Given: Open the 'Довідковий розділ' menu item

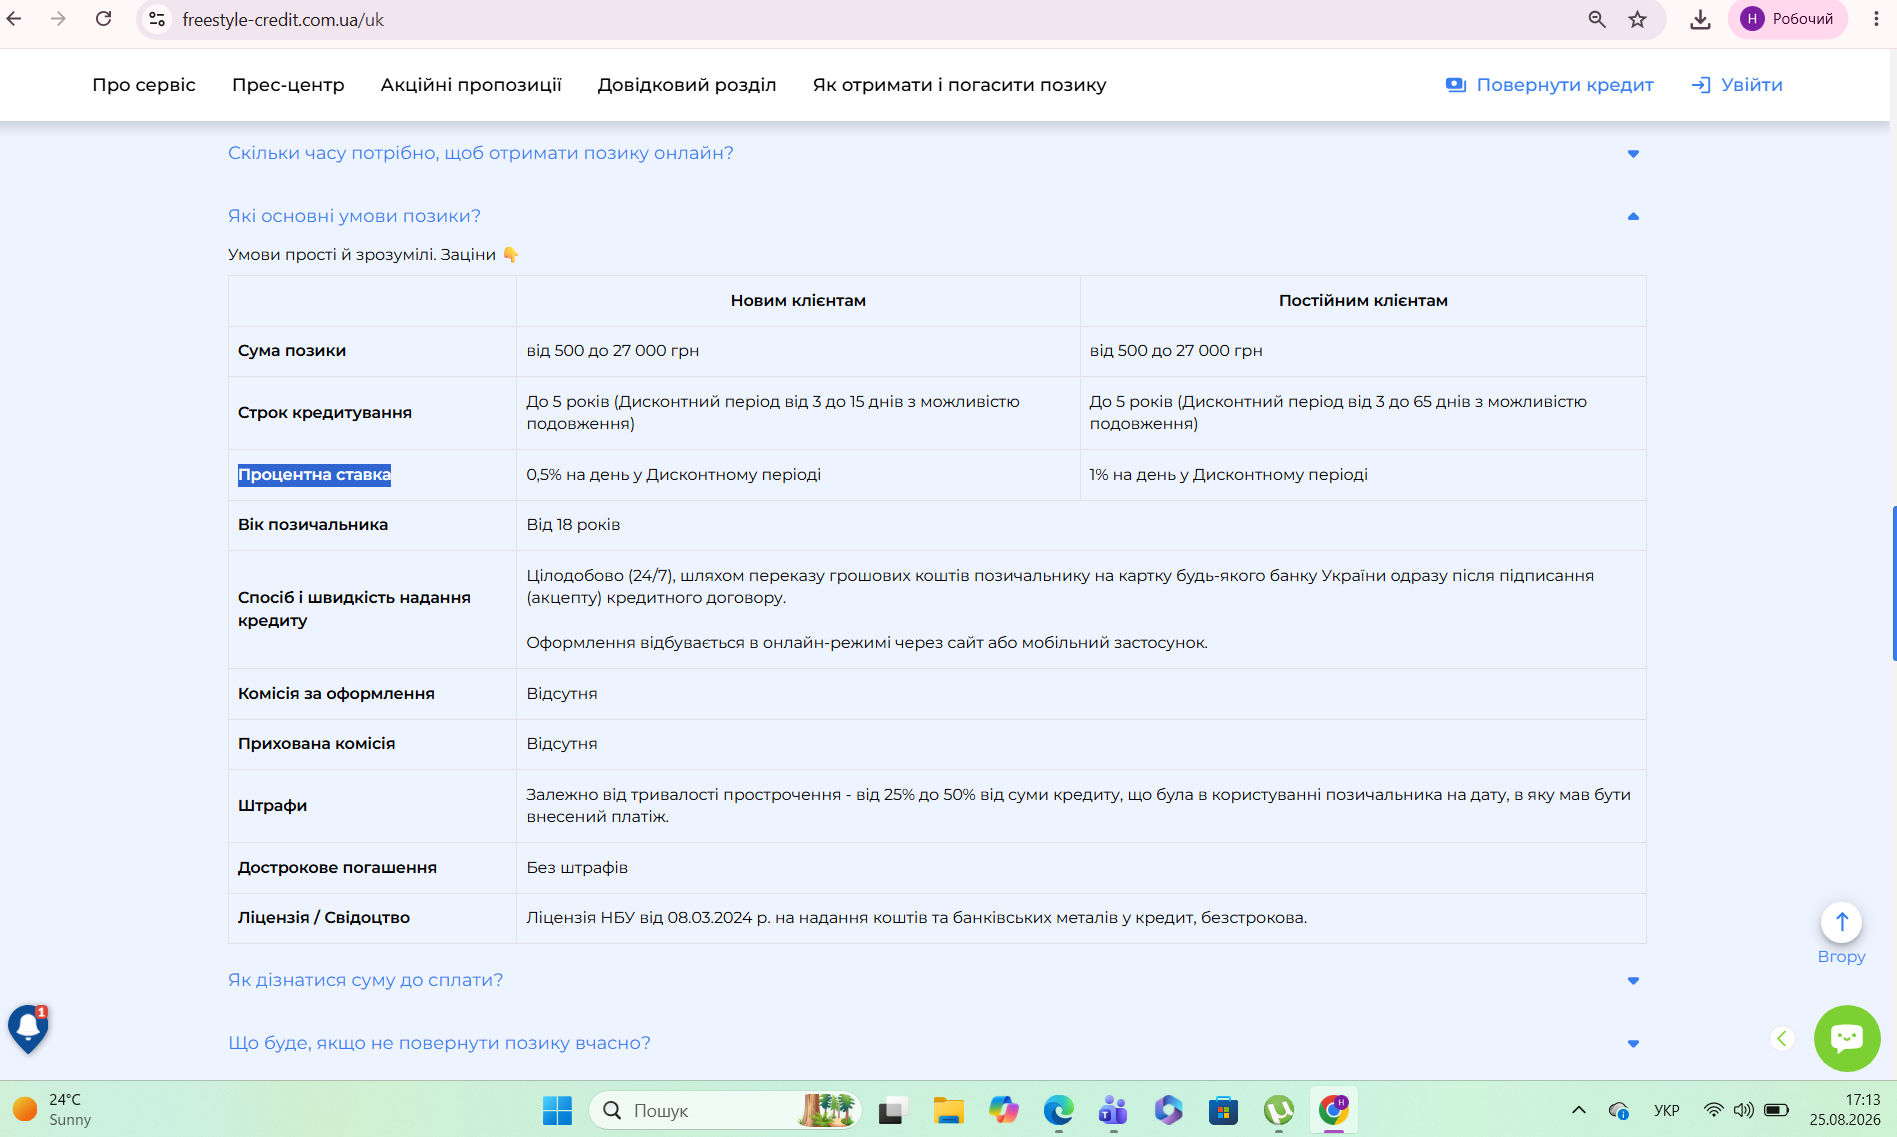Looking at the screenshot, I should (687, 85).
